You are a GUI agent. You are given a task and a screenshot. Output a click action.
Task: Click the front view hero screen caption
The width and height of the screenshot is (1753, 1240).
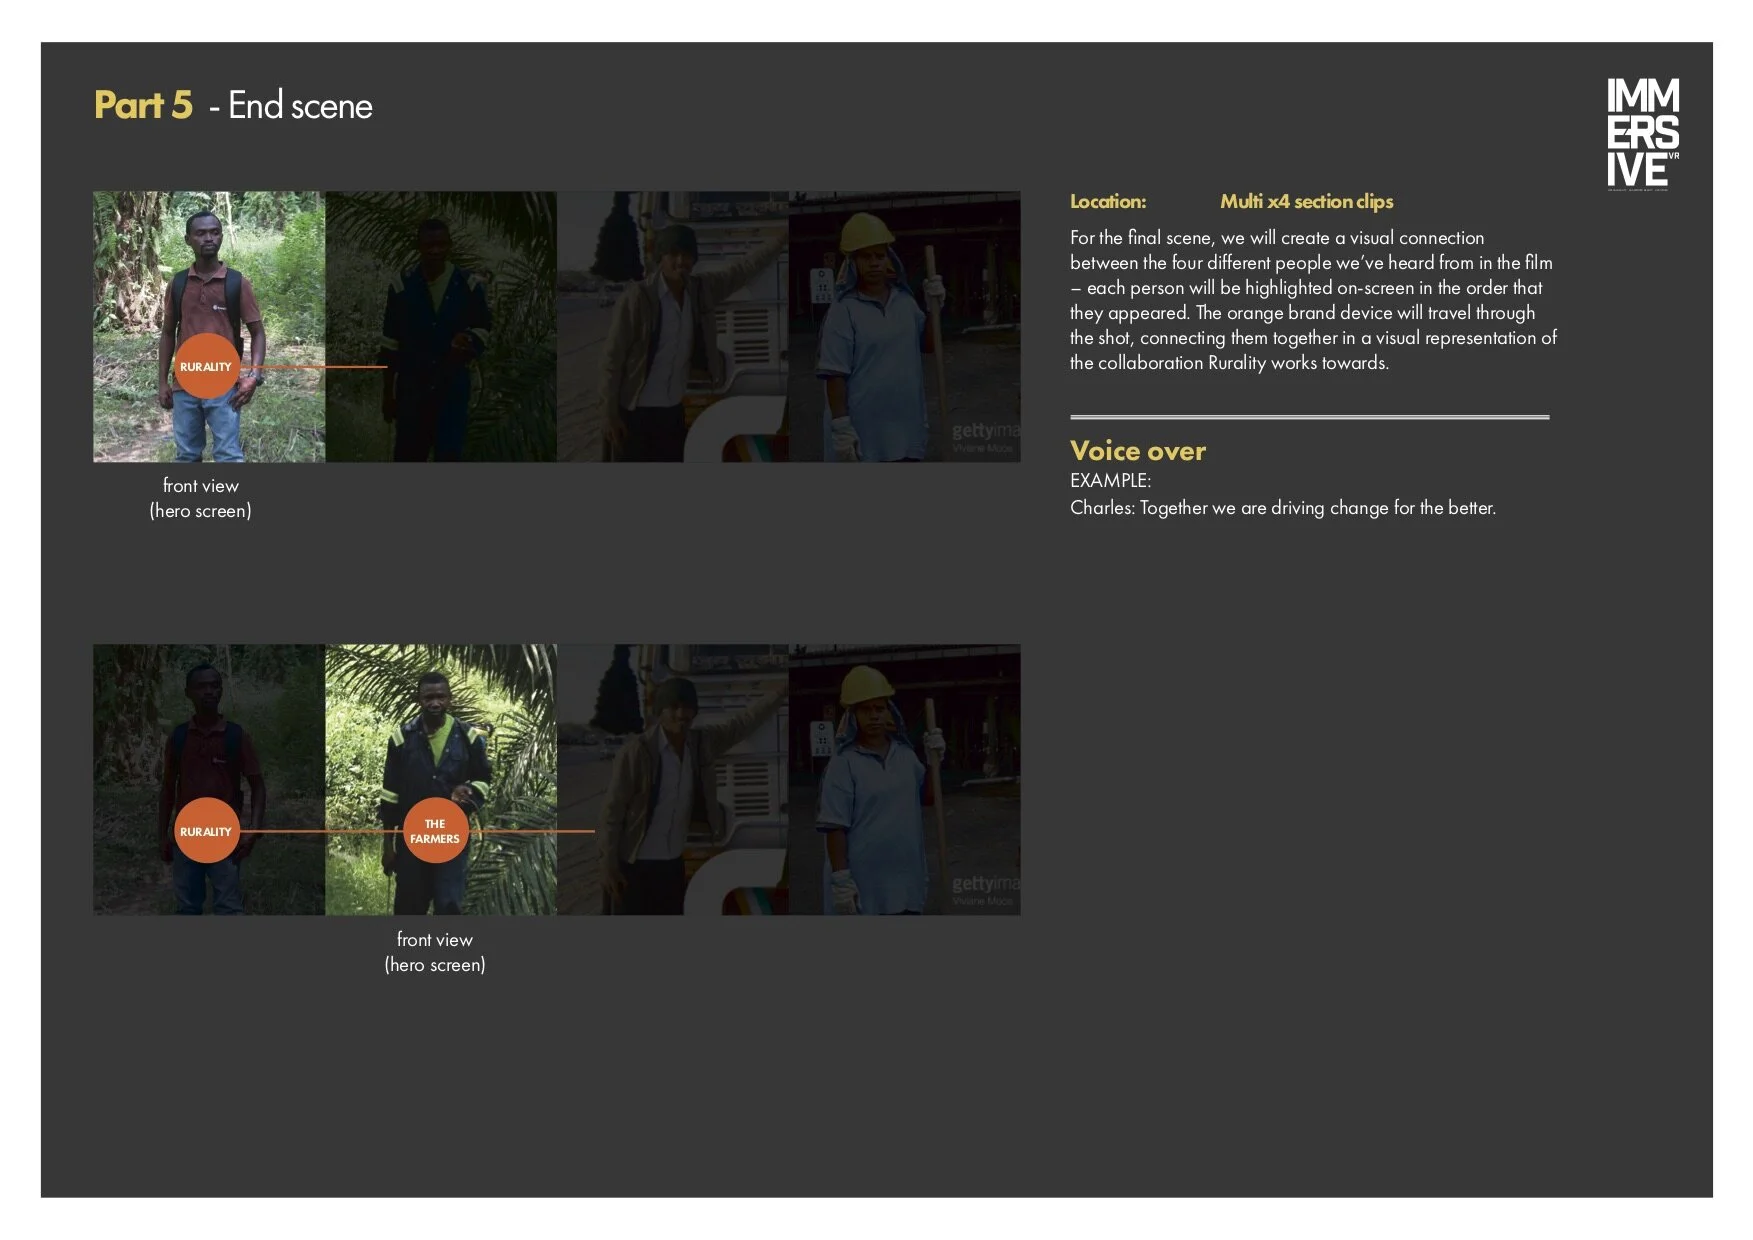pos(200,497)
